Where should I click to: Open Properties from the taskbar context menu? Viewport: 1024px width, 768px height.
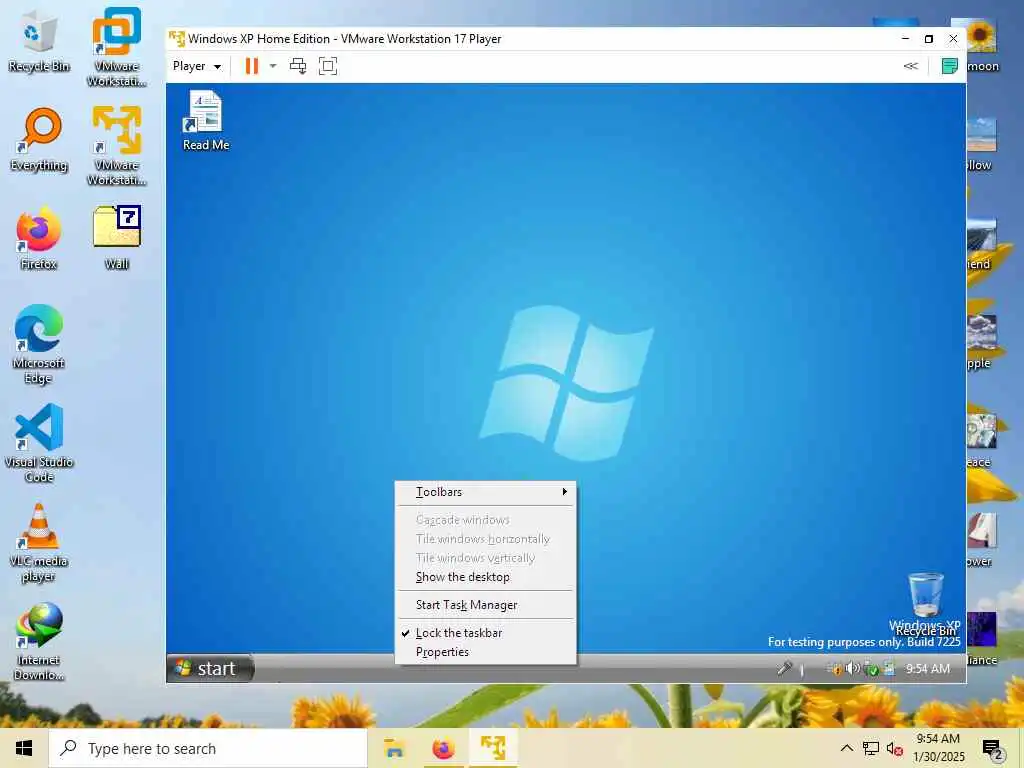pos(485,652)
